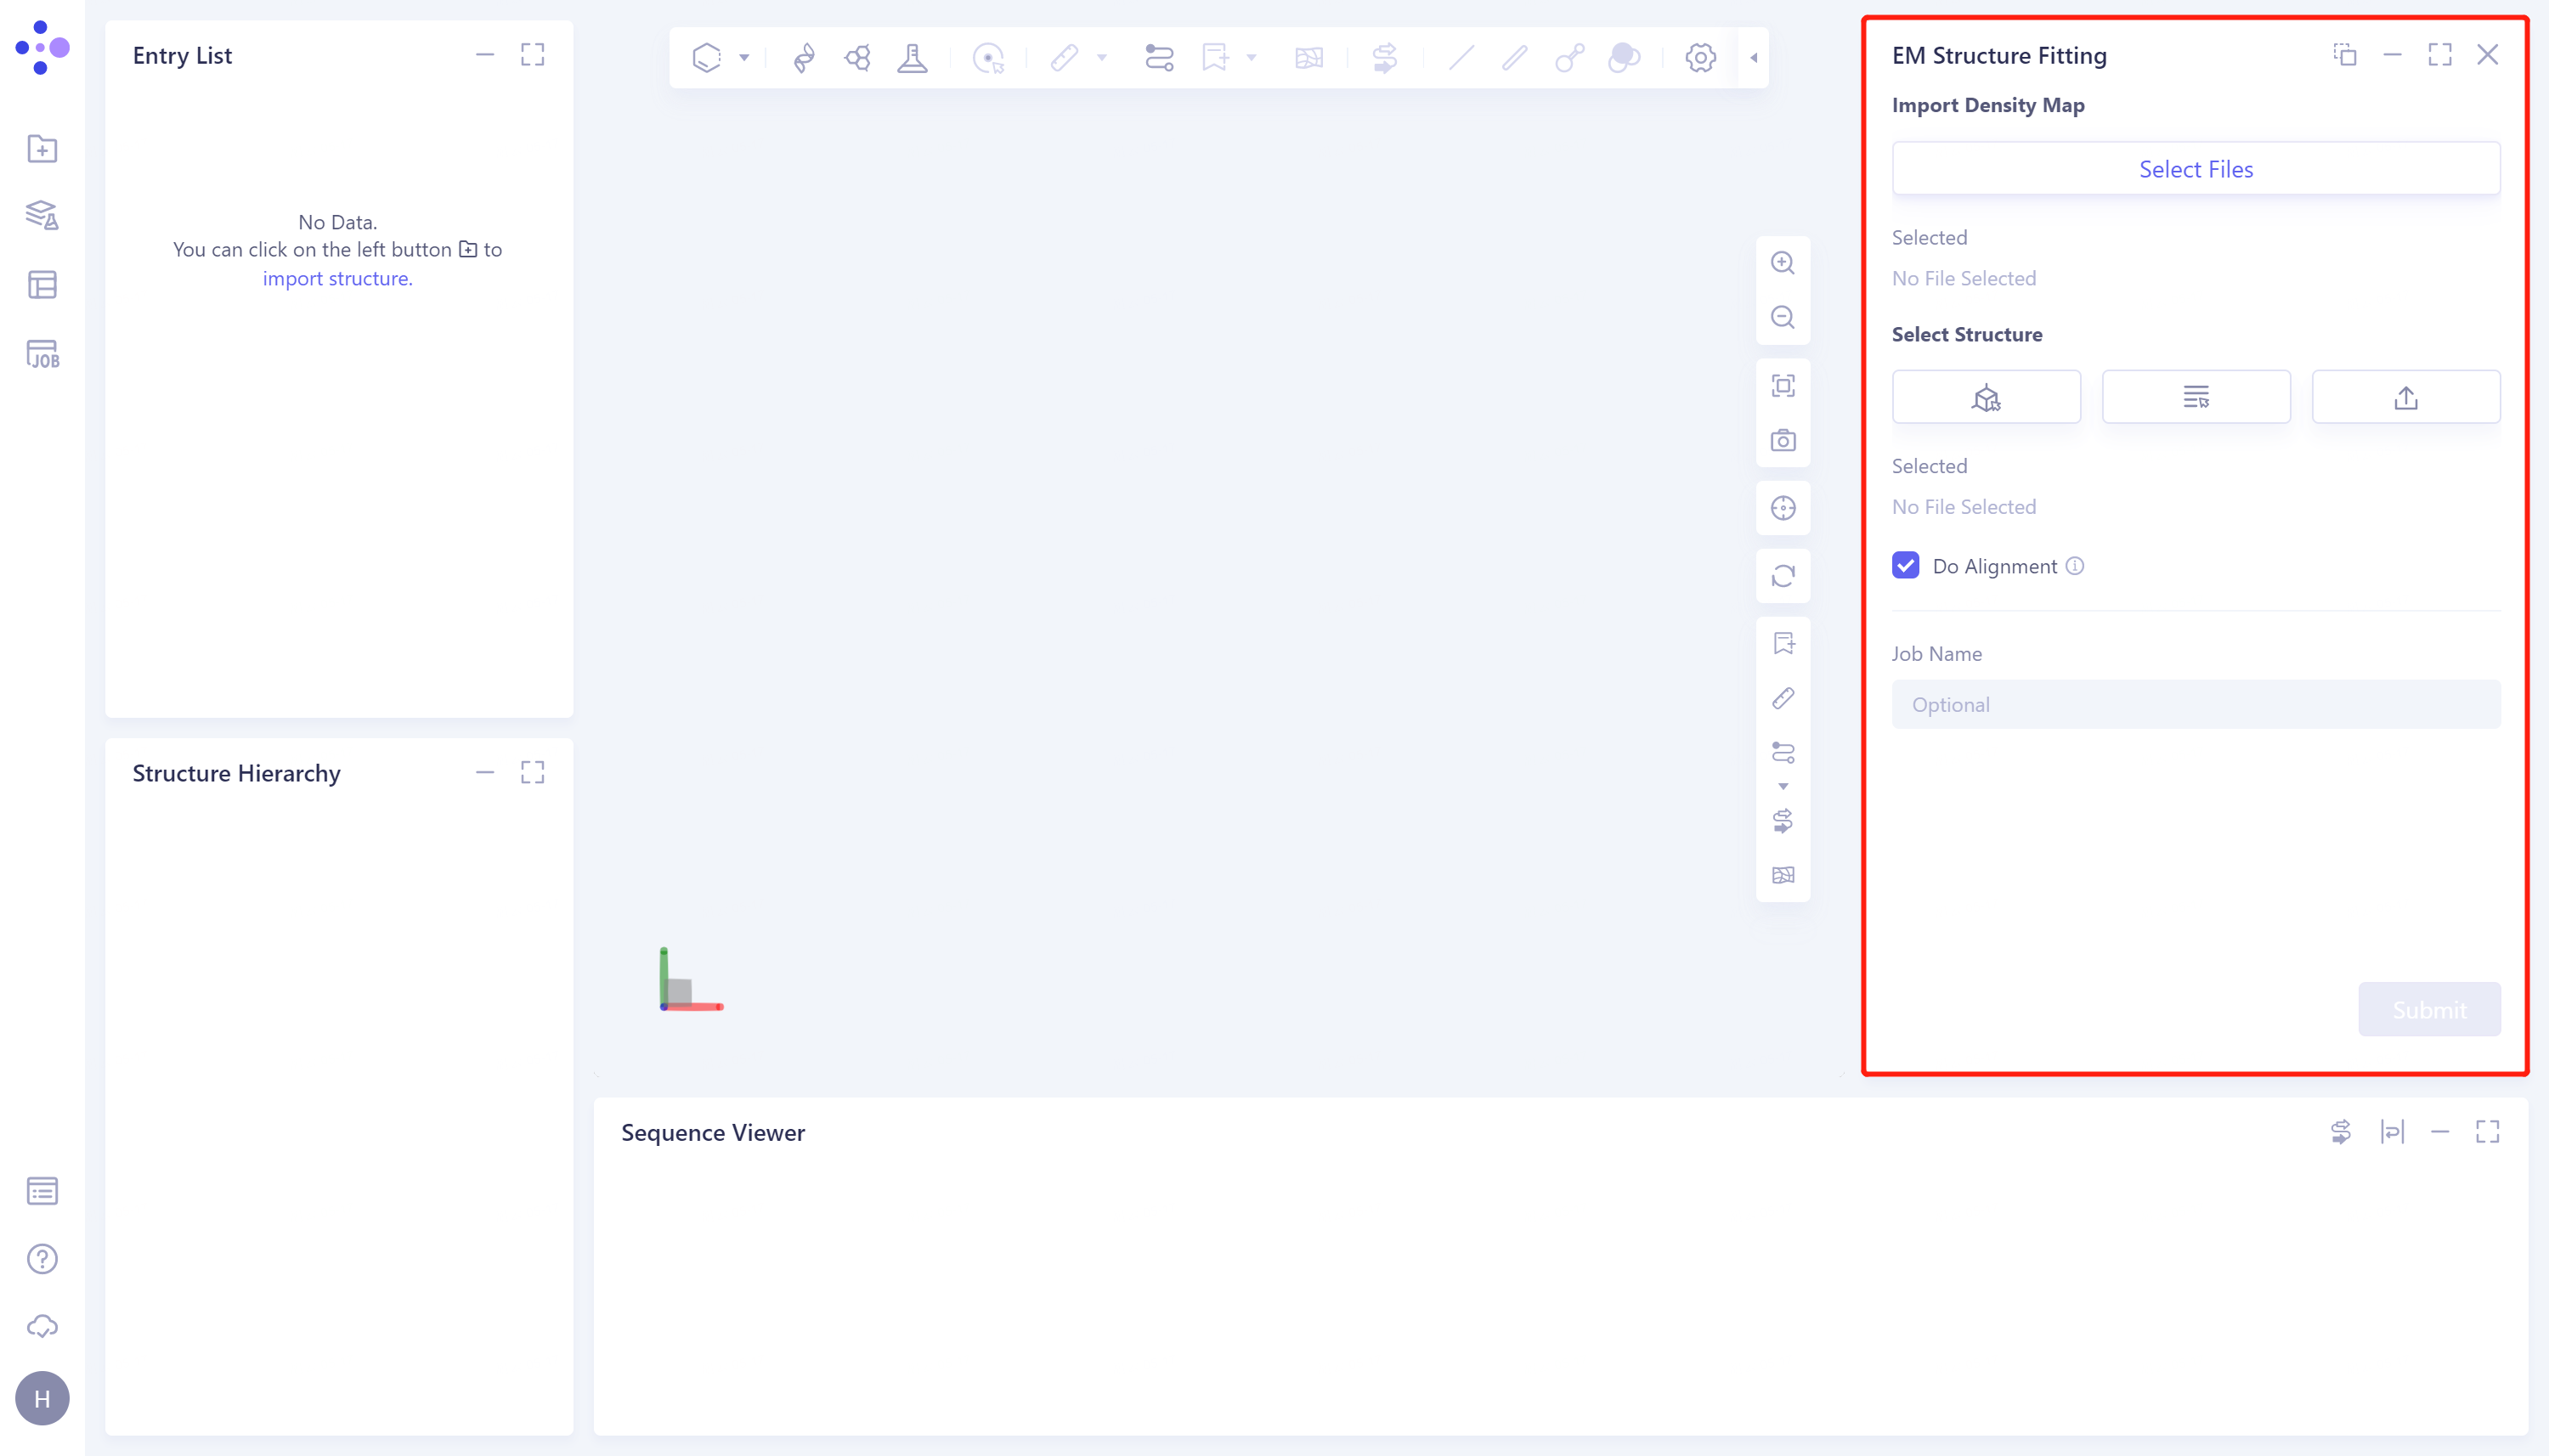This screenshot has width=2549, height=1456.
Task: Open the JOB panel from left sidebar
Action: 42,354
